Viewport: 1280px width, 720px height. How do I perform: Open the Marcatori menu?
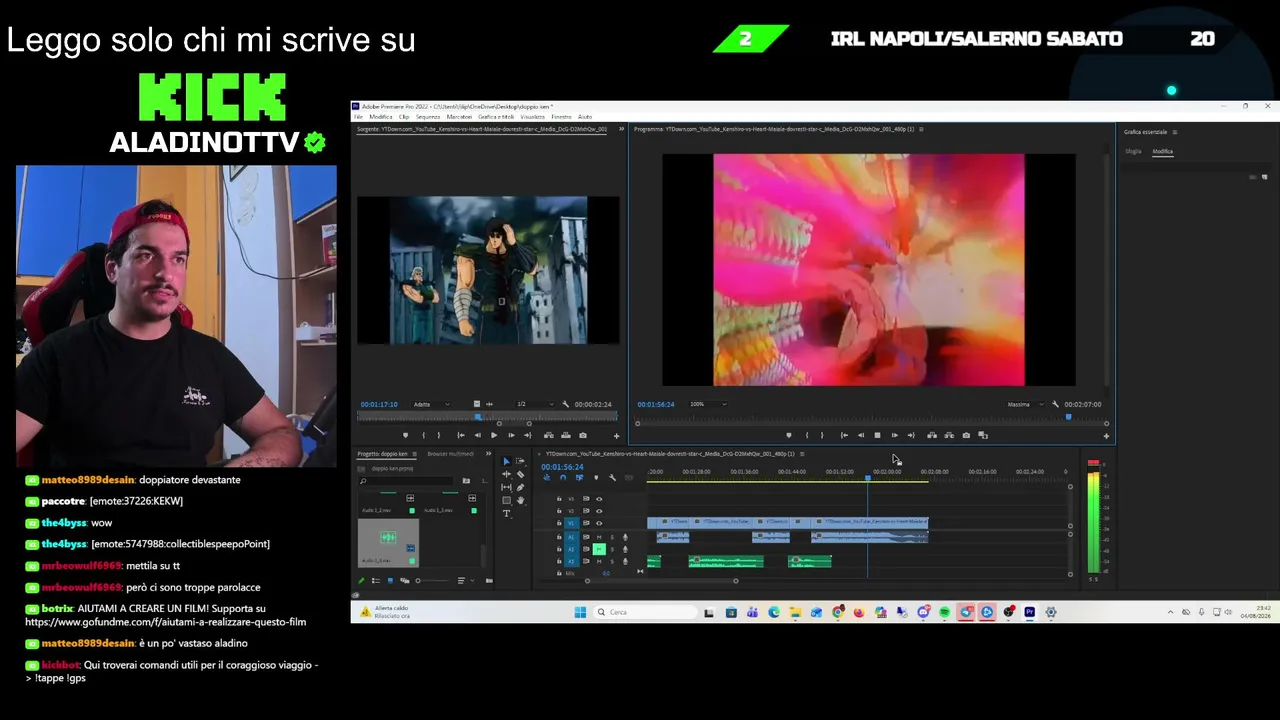click(459, 117)
